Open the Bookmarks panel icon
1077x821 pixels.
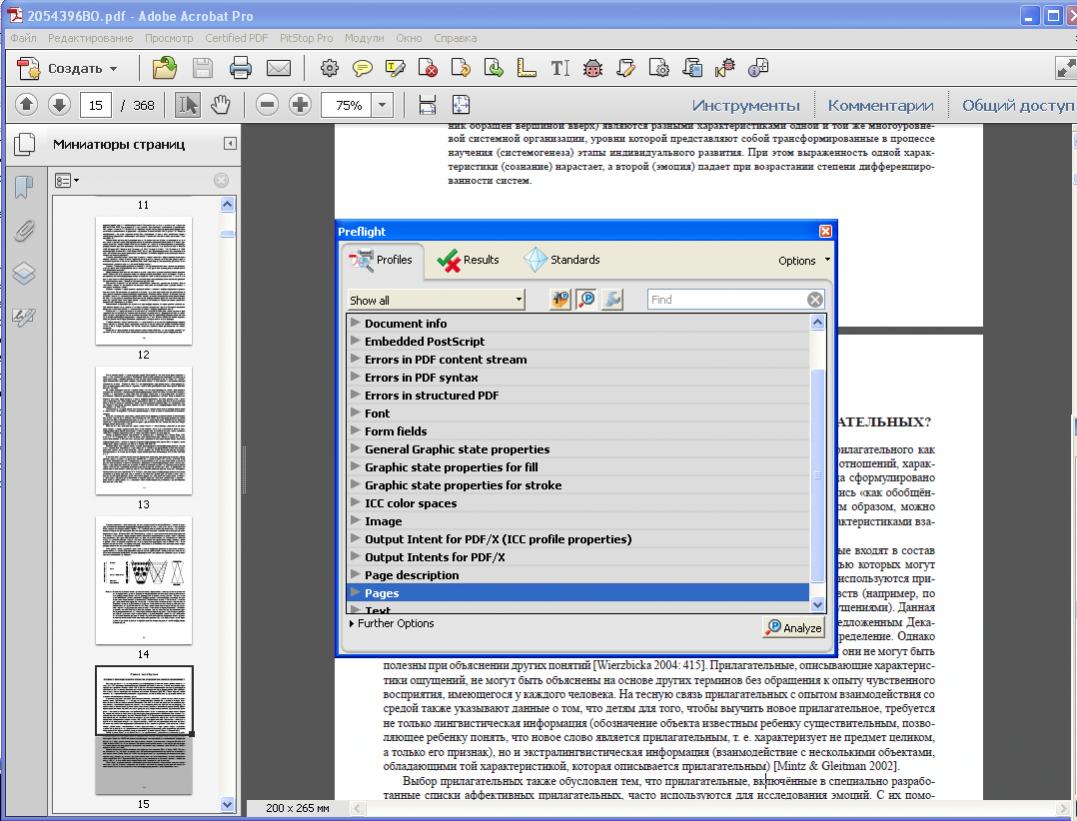pos(24,187)
